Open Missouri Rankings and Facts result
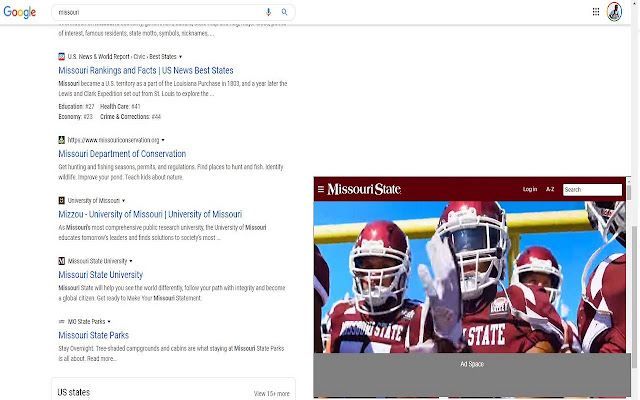Screen dimensions: 640x400 click(146, 70)
